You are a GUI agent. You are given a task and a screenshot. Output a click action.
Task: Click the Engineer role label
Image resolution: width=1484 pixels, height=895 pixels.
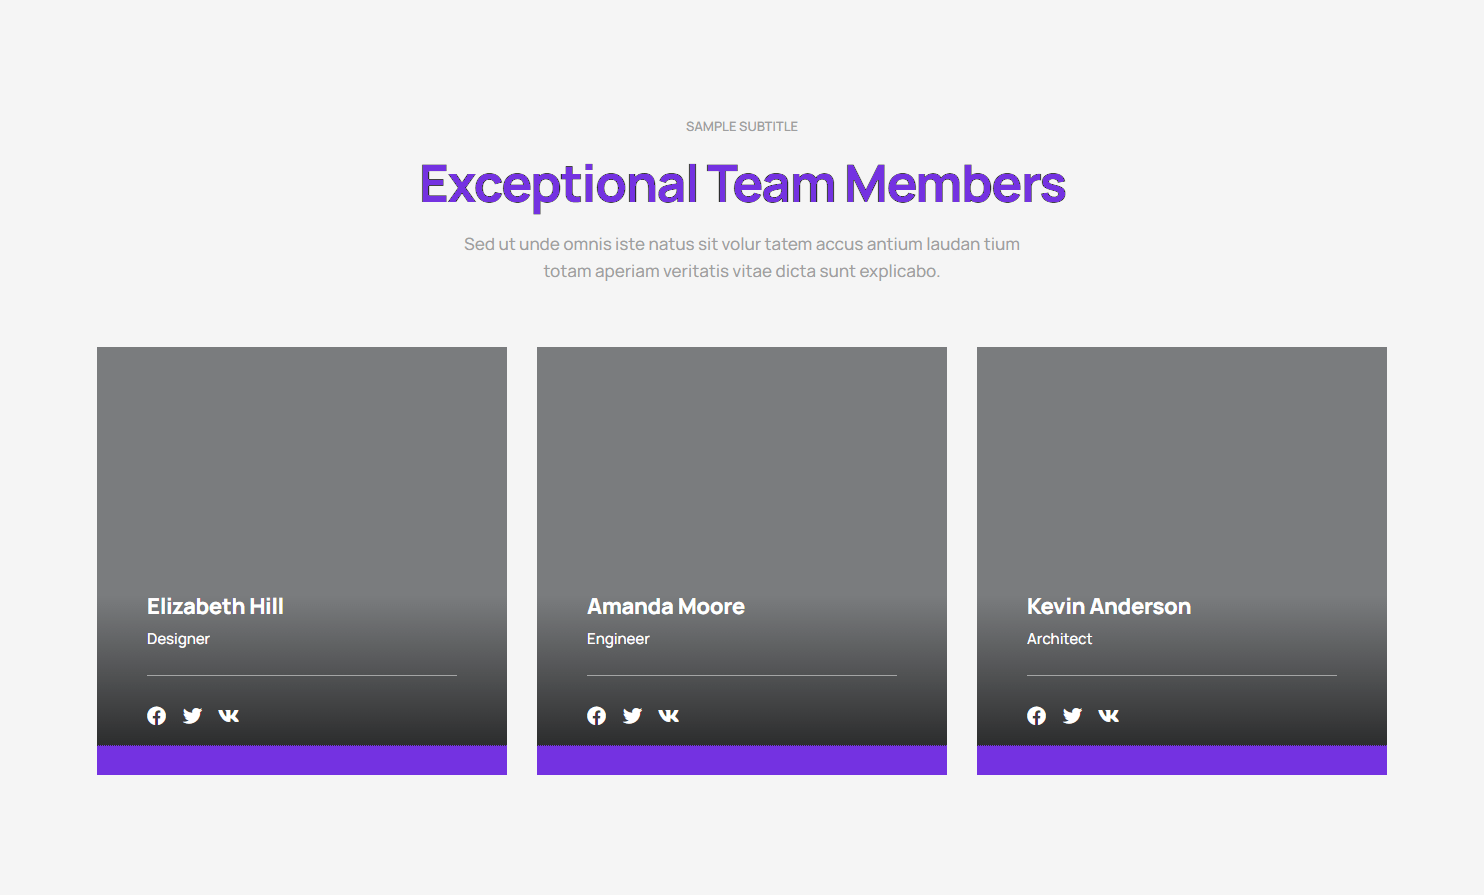[x=618, y=639]
